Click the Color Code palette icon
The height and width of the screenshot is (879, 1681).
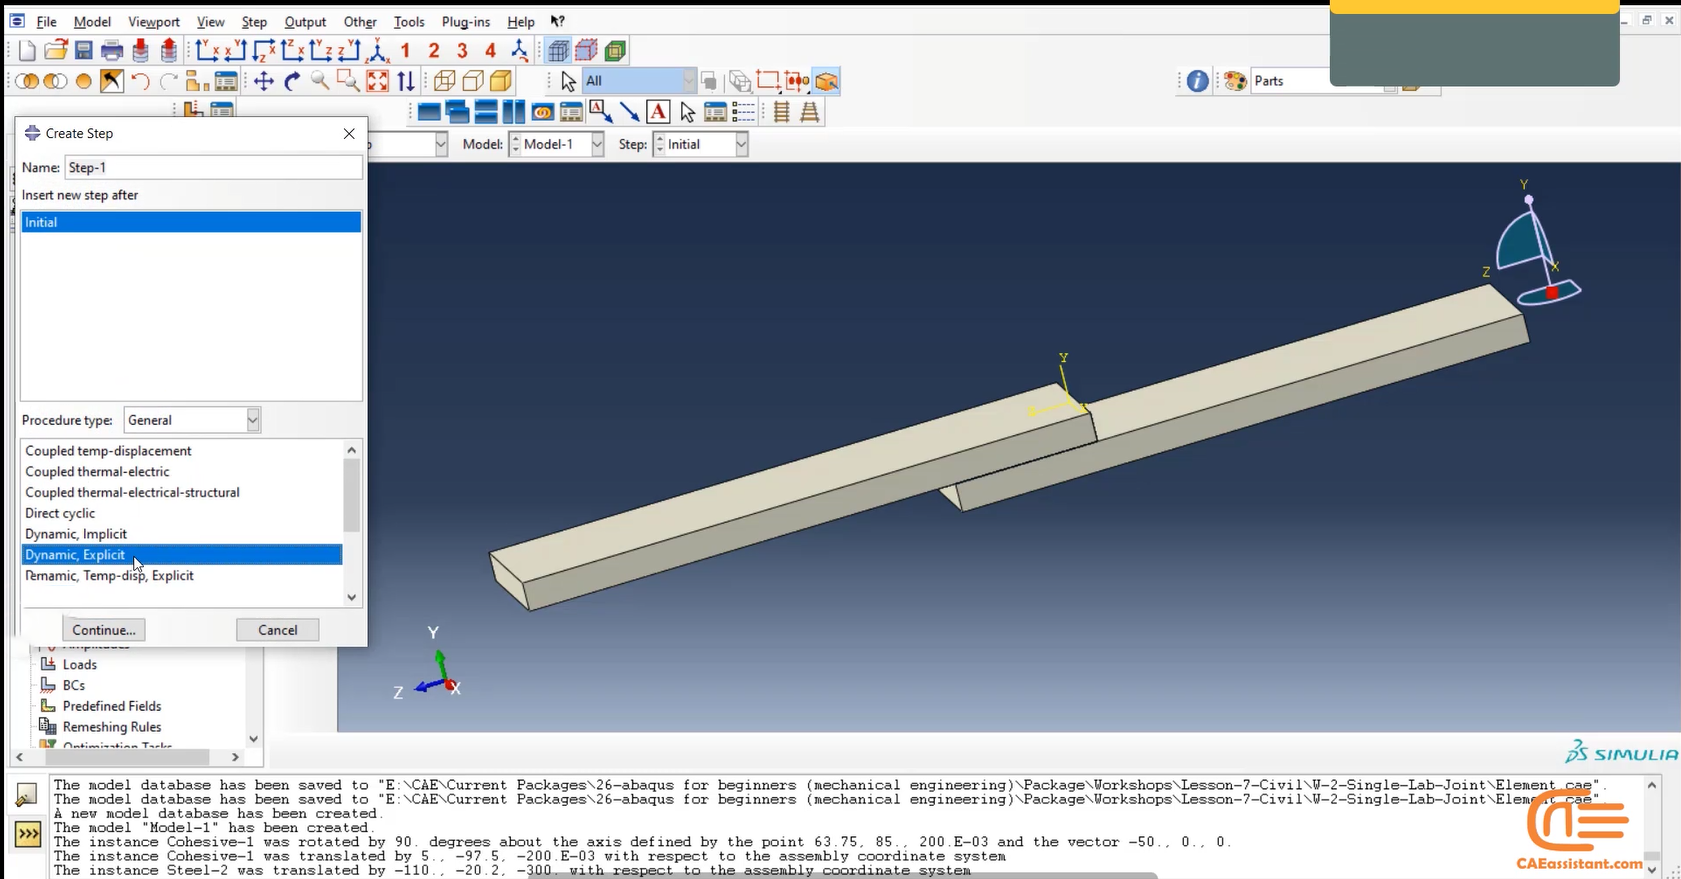pos(1235,81)
